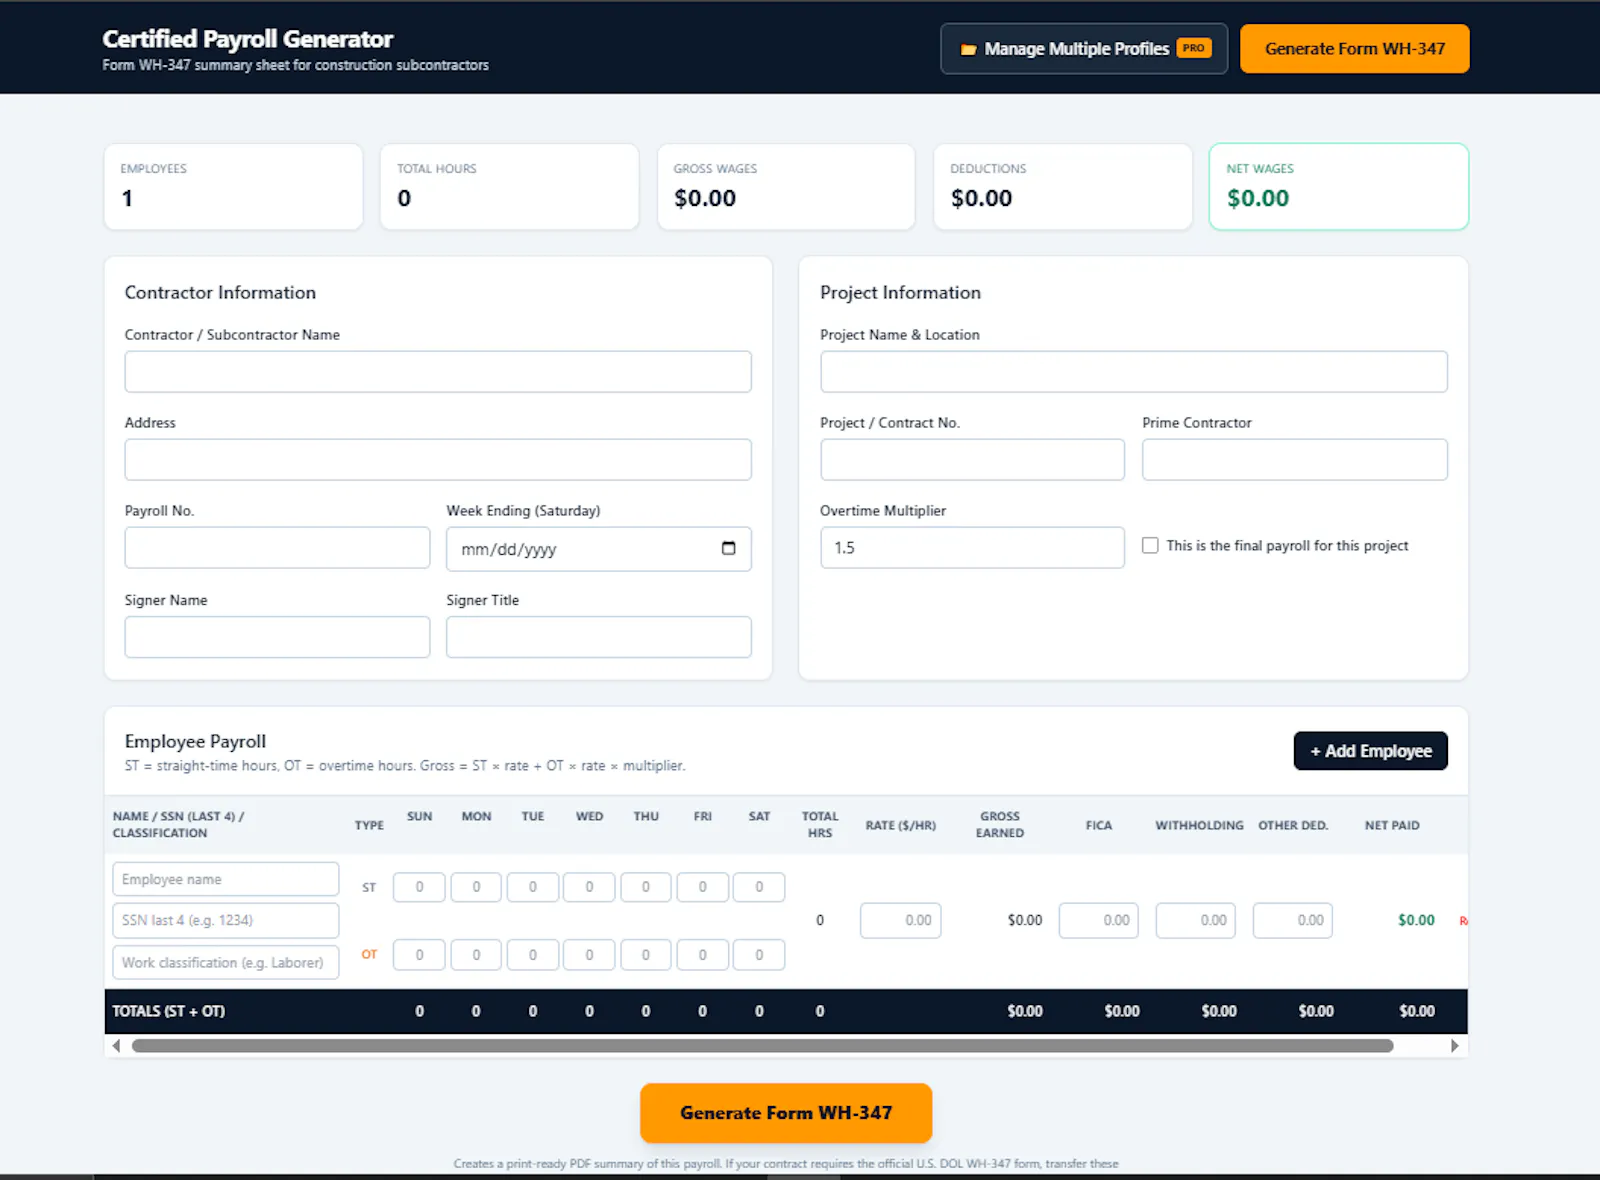
Task: Click bottom Generate Form WH-347 button
Action: click(x=786, y=1113)
